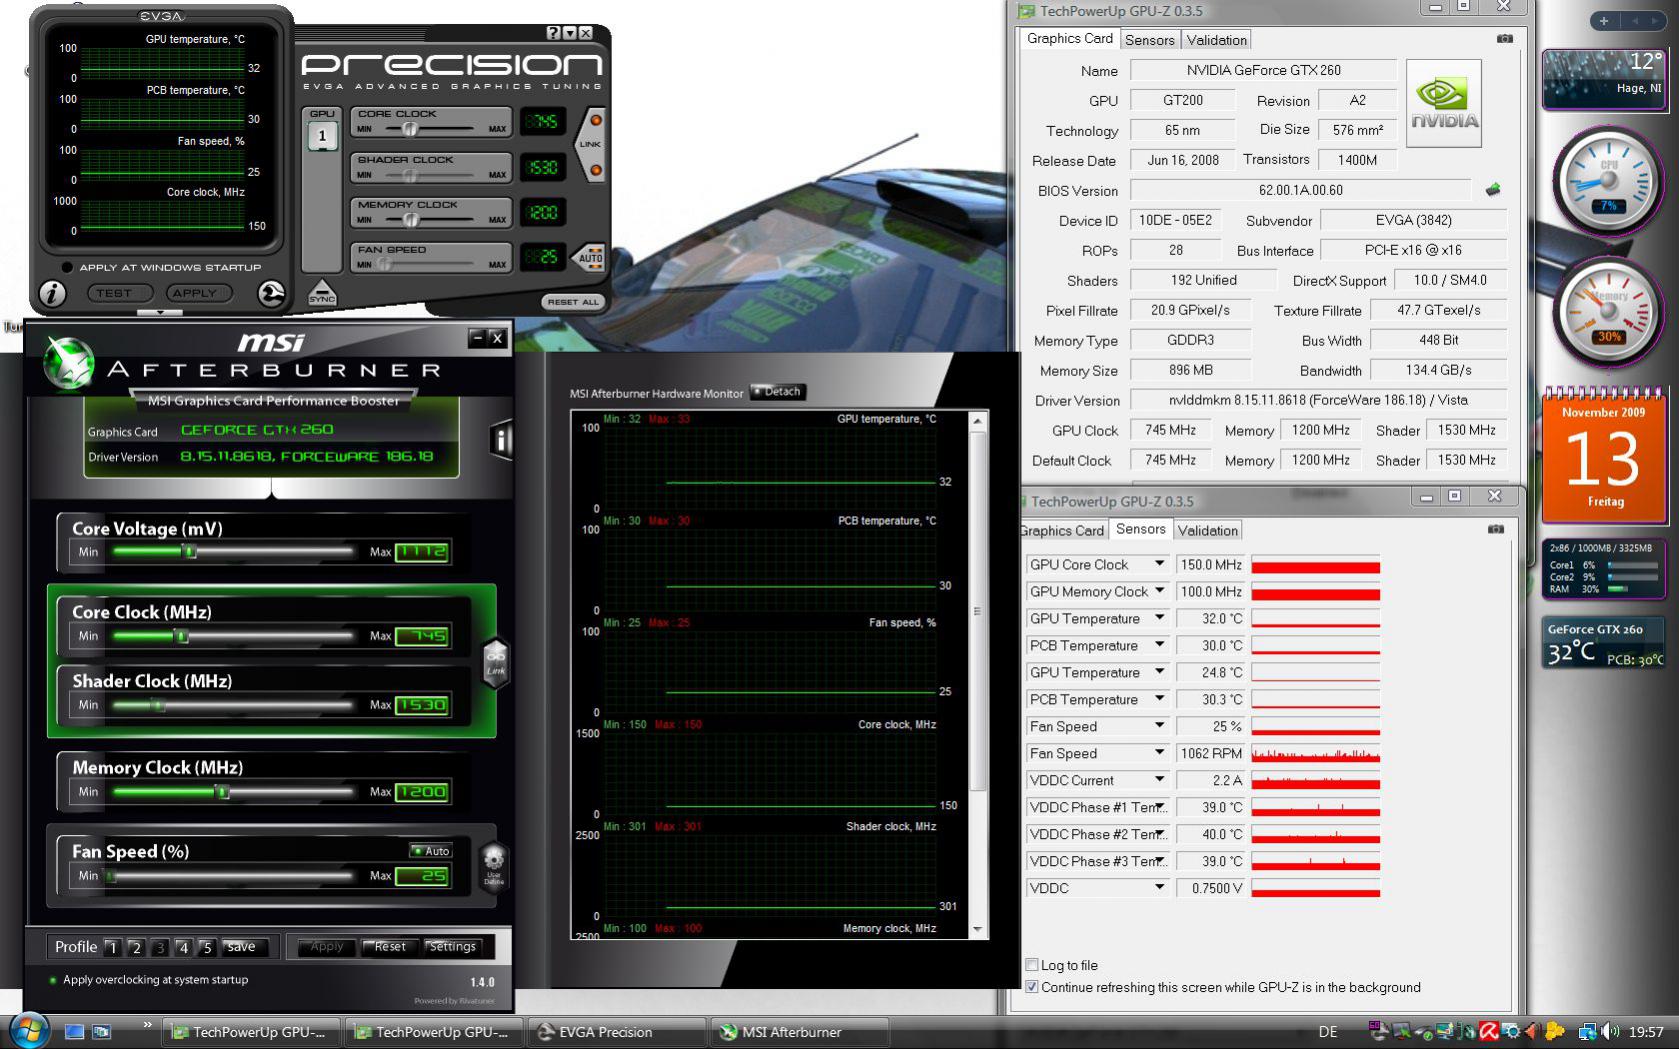Toggle User Define fan control in Afterburner
This screenshot has width=1679, height=1049.
click(x=494, y=866)
